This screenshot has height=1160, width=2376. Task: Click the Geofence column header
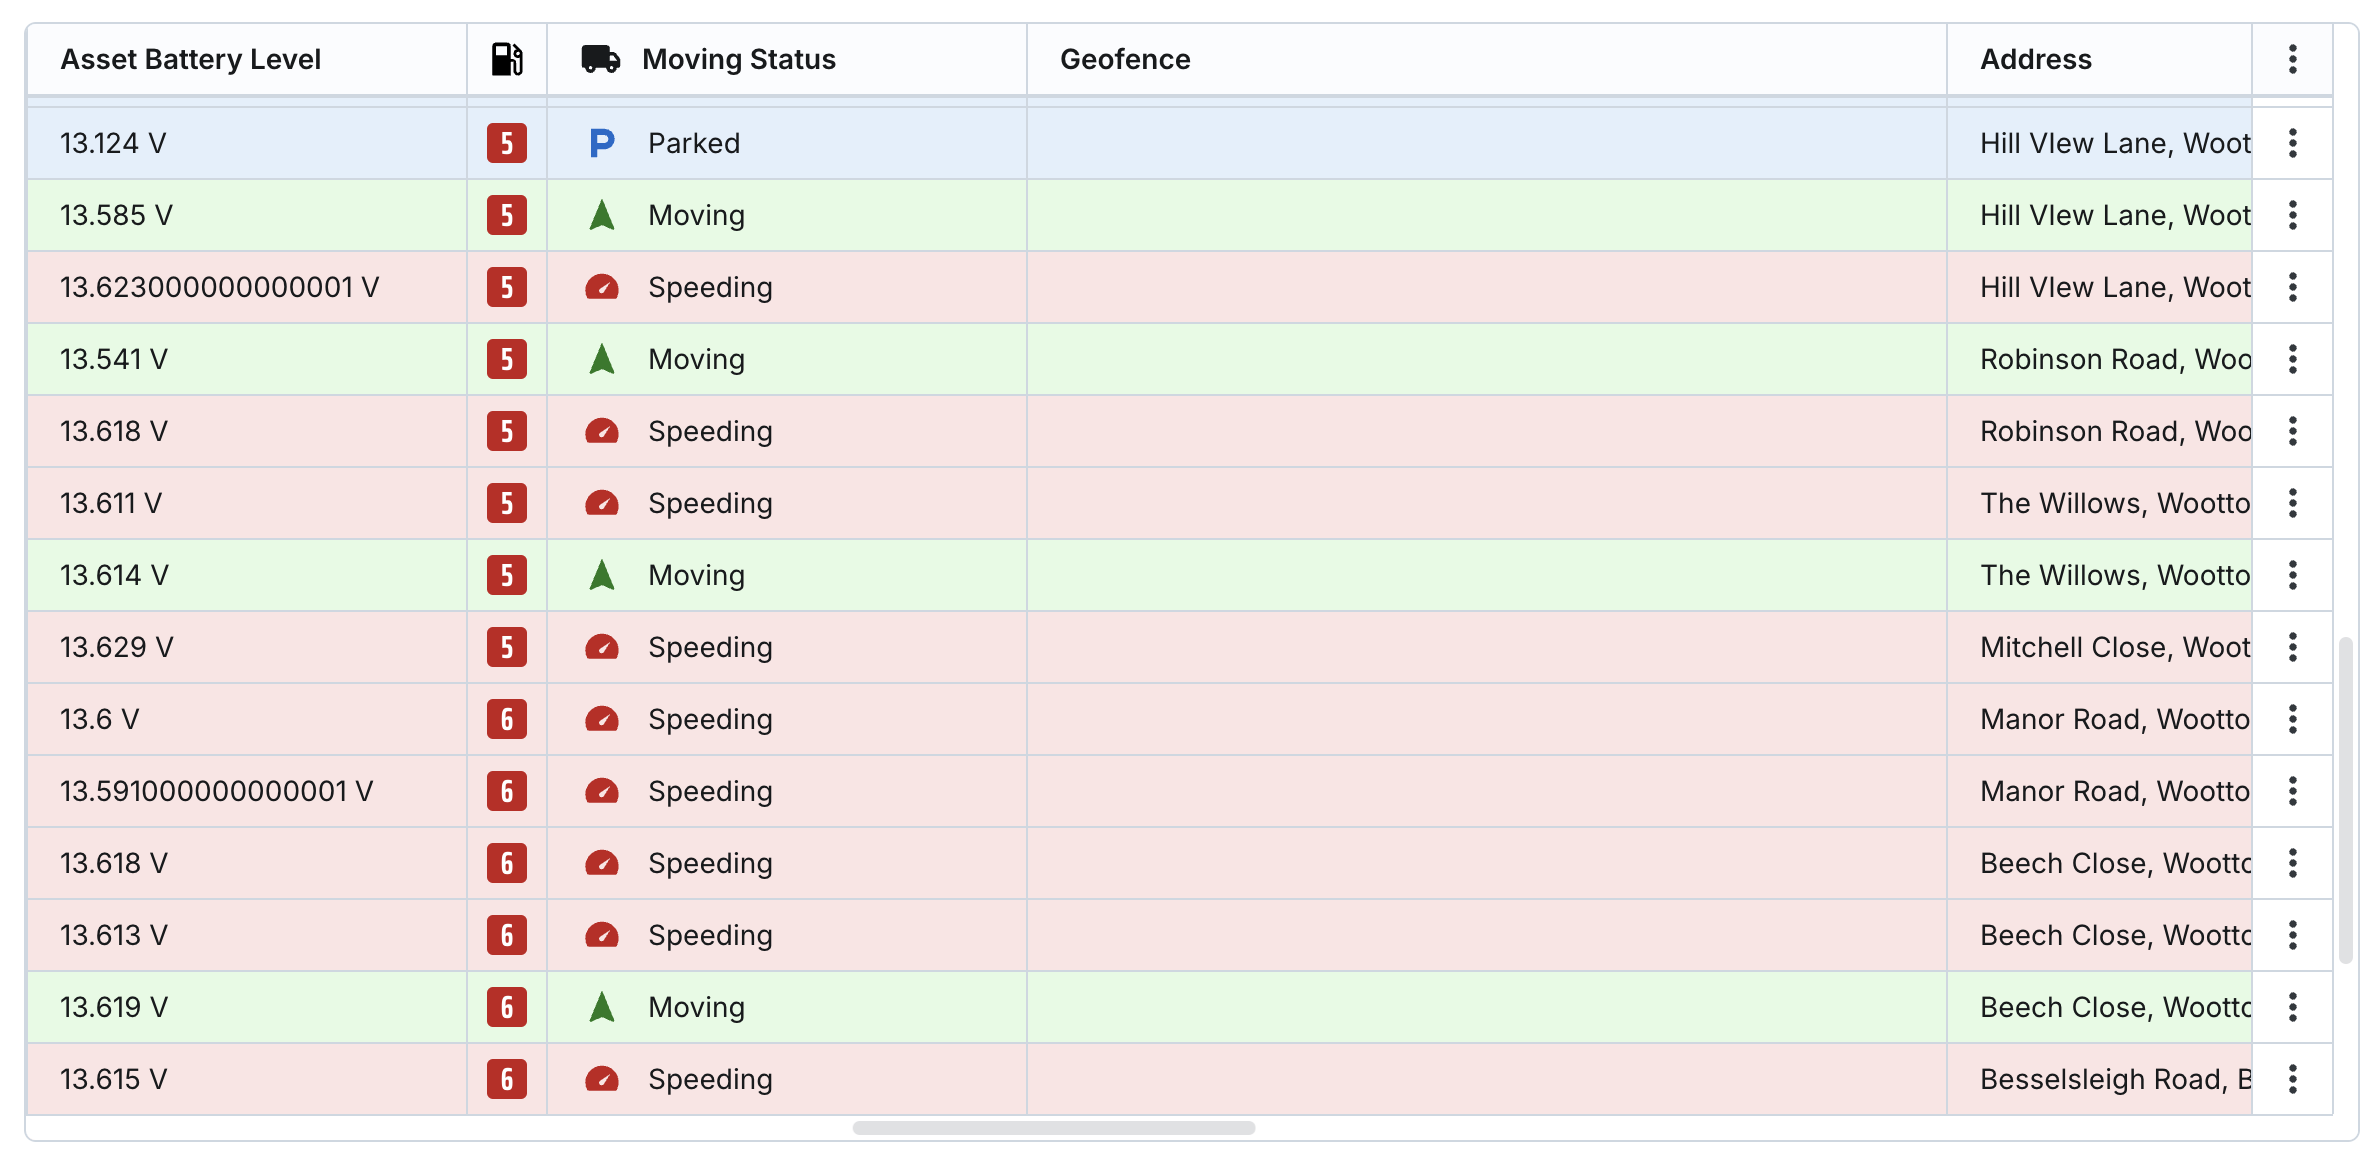[1125, 59]
